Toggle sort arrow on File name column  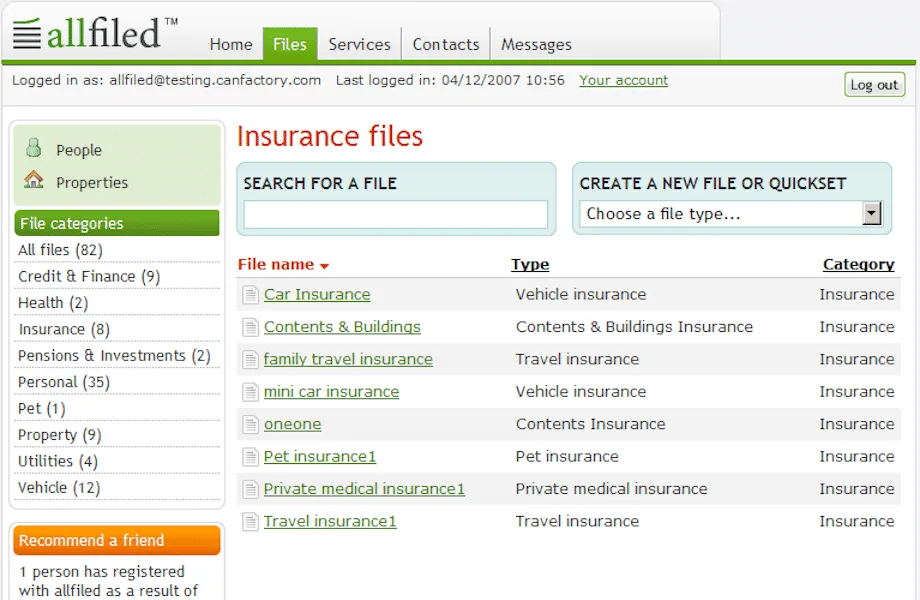point(324,266)
